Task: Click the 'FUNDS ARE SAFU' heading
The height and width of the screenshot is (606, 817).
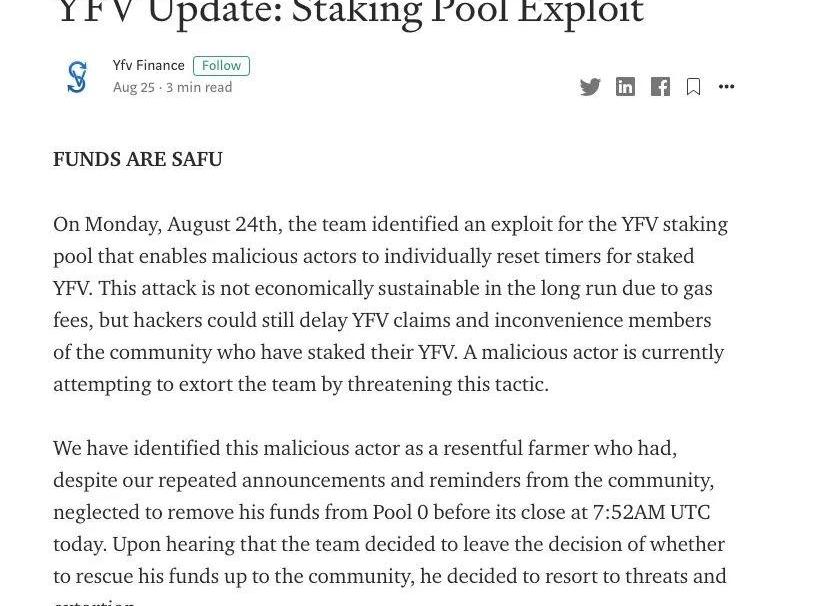Action: click(x=138, y=160)
